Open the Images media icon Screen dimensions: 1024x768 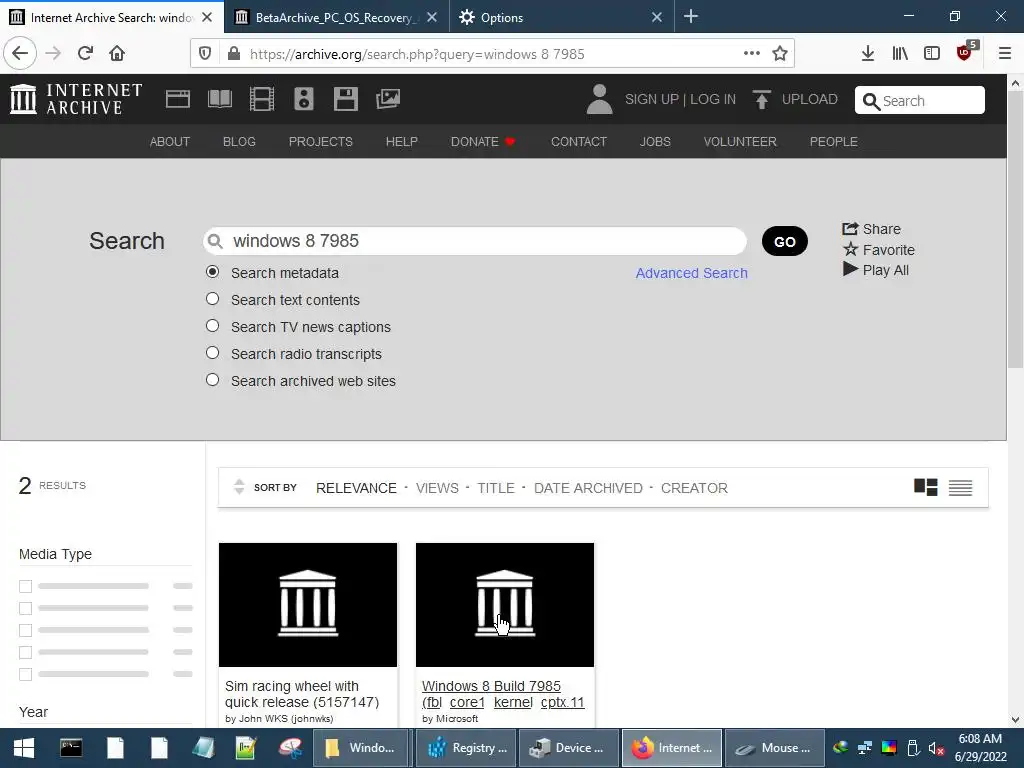click(388, 99)
